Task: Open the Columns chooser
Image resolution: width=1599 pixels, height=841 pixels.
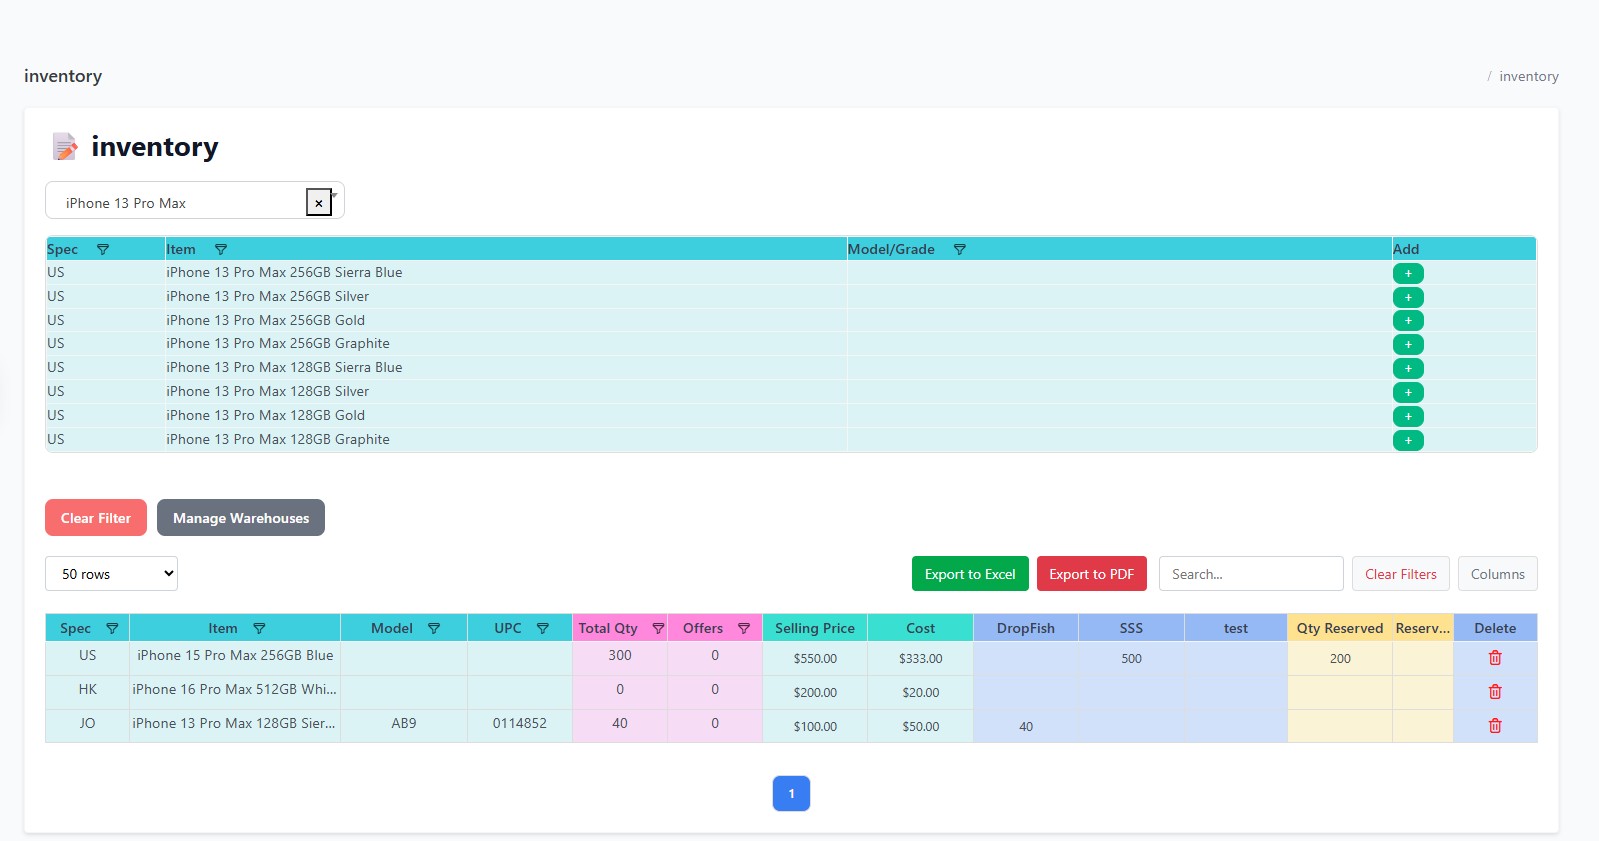Action: pos(1498,574)
